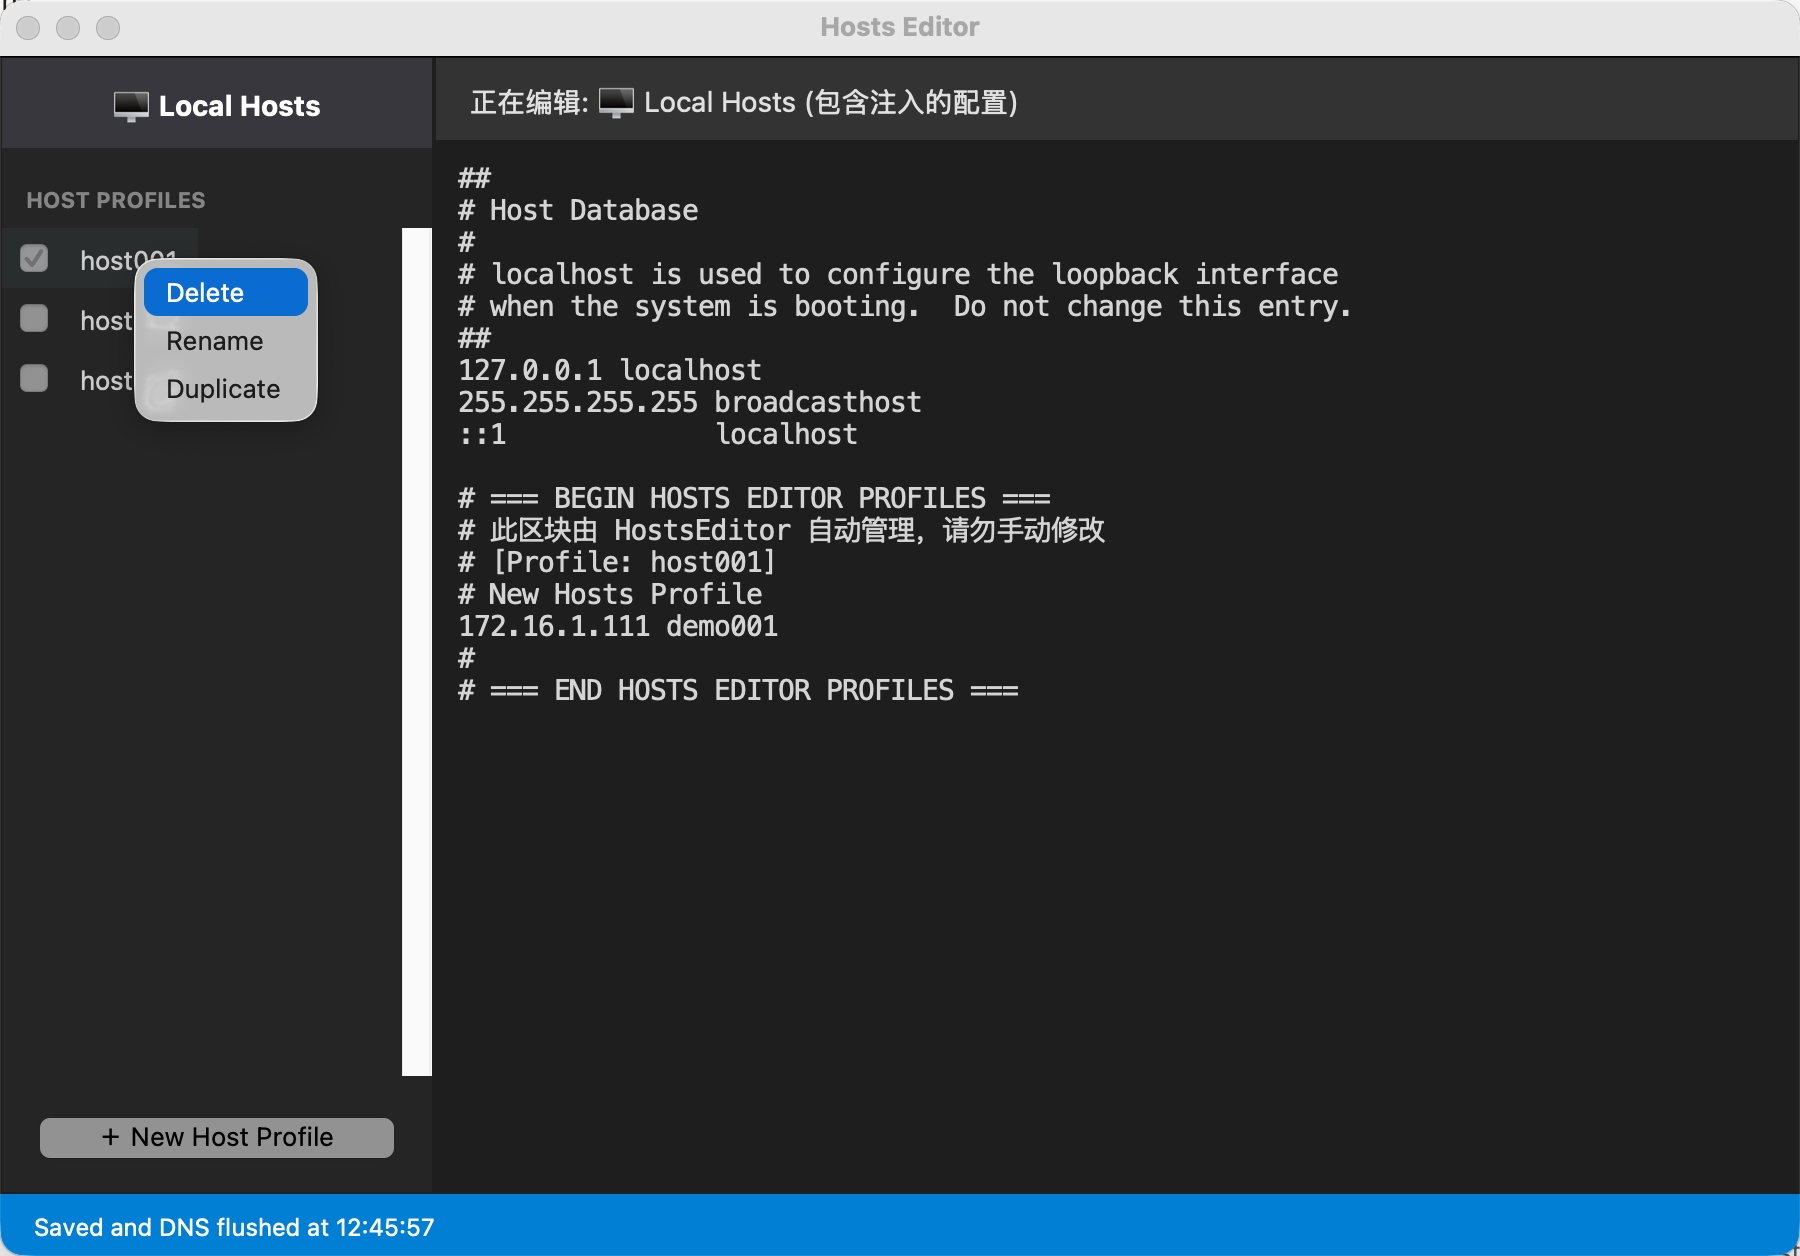Click the 'when the system is booting' comment line
The width and height of the screenshot is (1800, 1256).
click(905, 306)
